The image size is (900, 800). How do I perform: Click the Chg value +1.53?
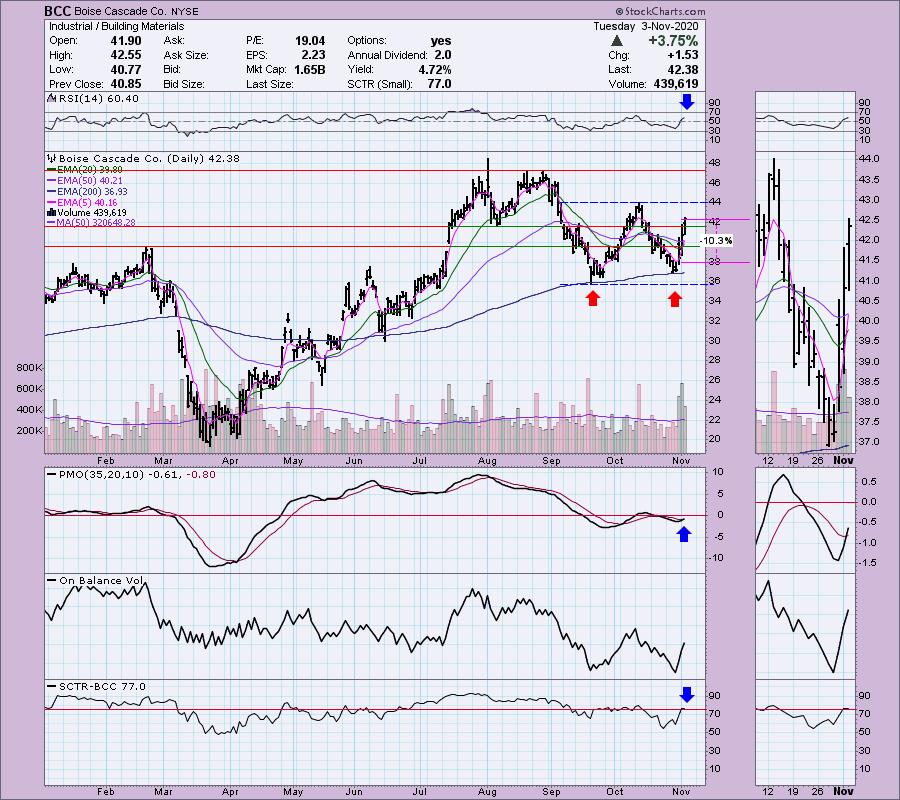click(x=682, y=55)
